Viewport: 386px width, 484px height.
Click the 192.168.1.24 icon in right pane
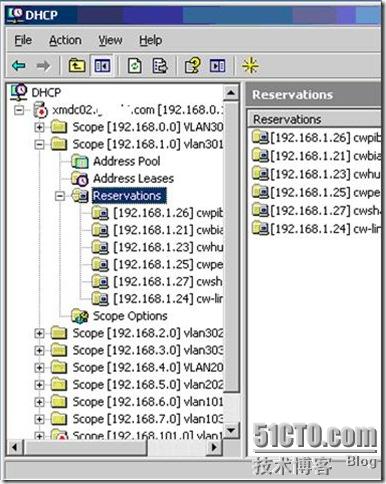pos(260,229)
